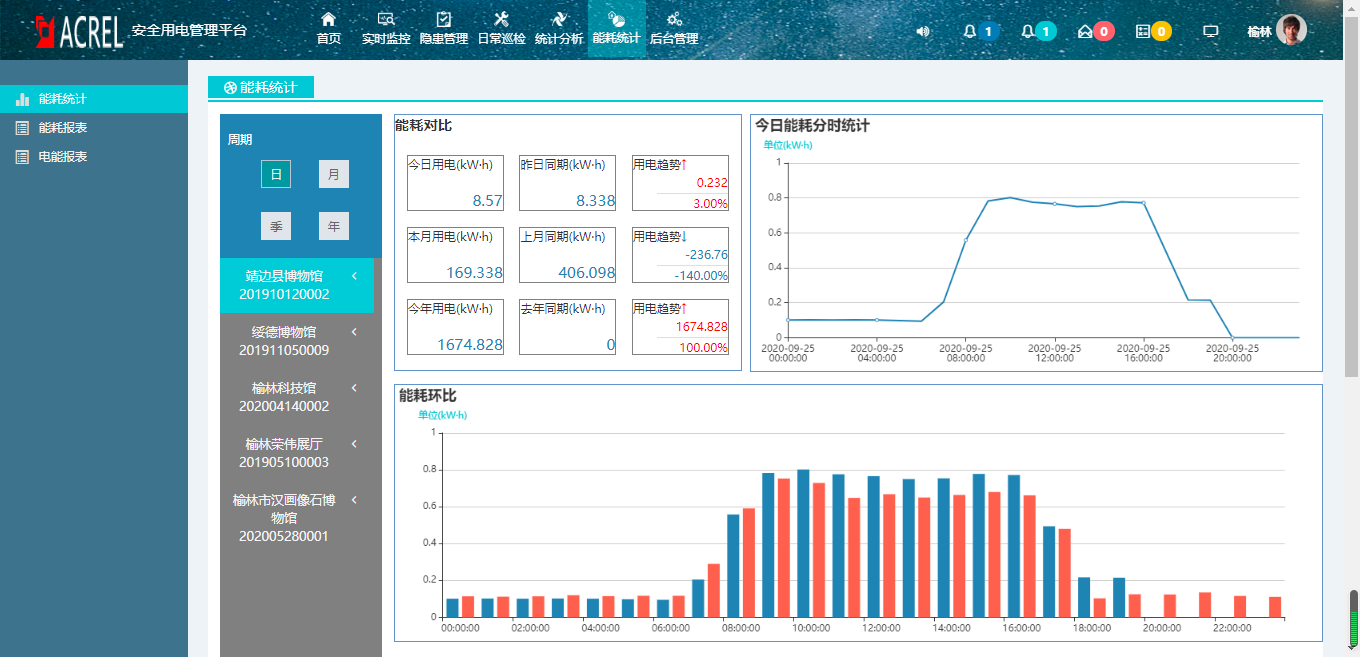Select the 月 period option
The width and height of the screenshot is (1360, 657).
coord(334,174)
